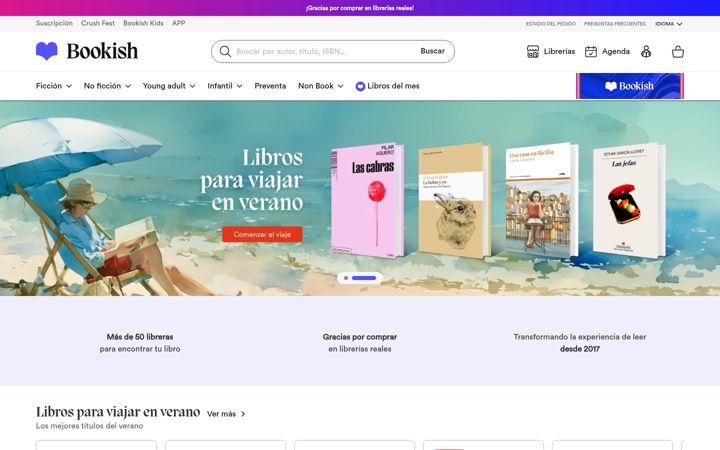Viewport: 720px width, 450px height.
Task: Open the Bookish Kids link
Action: pyautogui.click(x=143, y=23)
